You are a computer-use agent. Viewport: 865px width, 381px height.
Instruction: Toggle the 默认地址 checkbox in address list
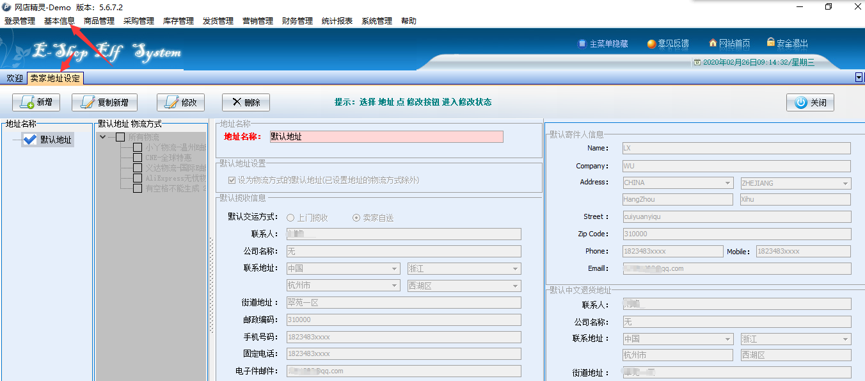point(30,140)
